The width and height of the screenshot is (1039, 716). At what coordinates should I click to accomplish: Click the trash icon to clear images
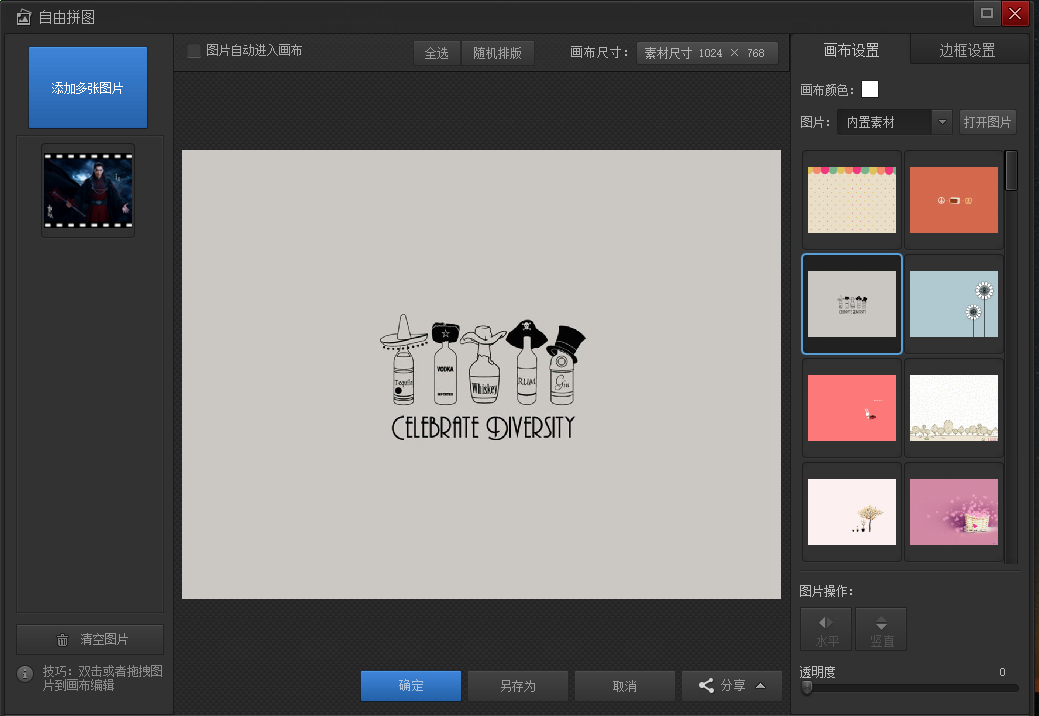pos(63,640)
